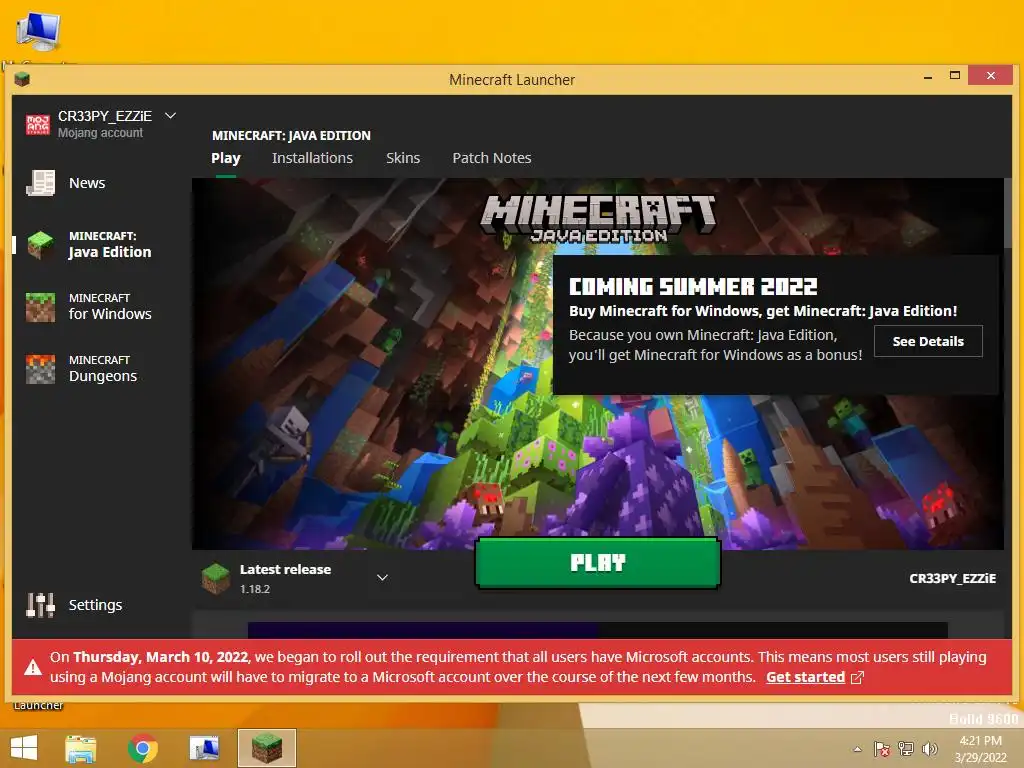Expand the CR33PY_EZZiE account dropdown
This screenshot has height=768, width=1024.
click(170, 116)
